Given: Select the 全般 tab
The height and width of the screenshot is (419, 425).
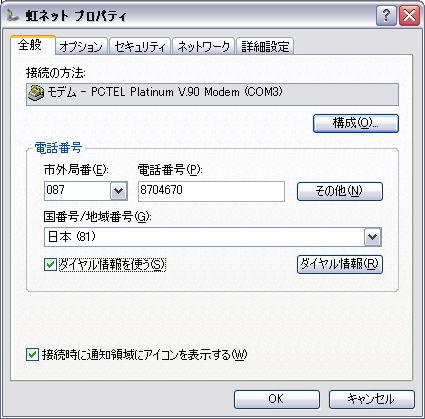Looking at the screenshot, I should point(32,45).
